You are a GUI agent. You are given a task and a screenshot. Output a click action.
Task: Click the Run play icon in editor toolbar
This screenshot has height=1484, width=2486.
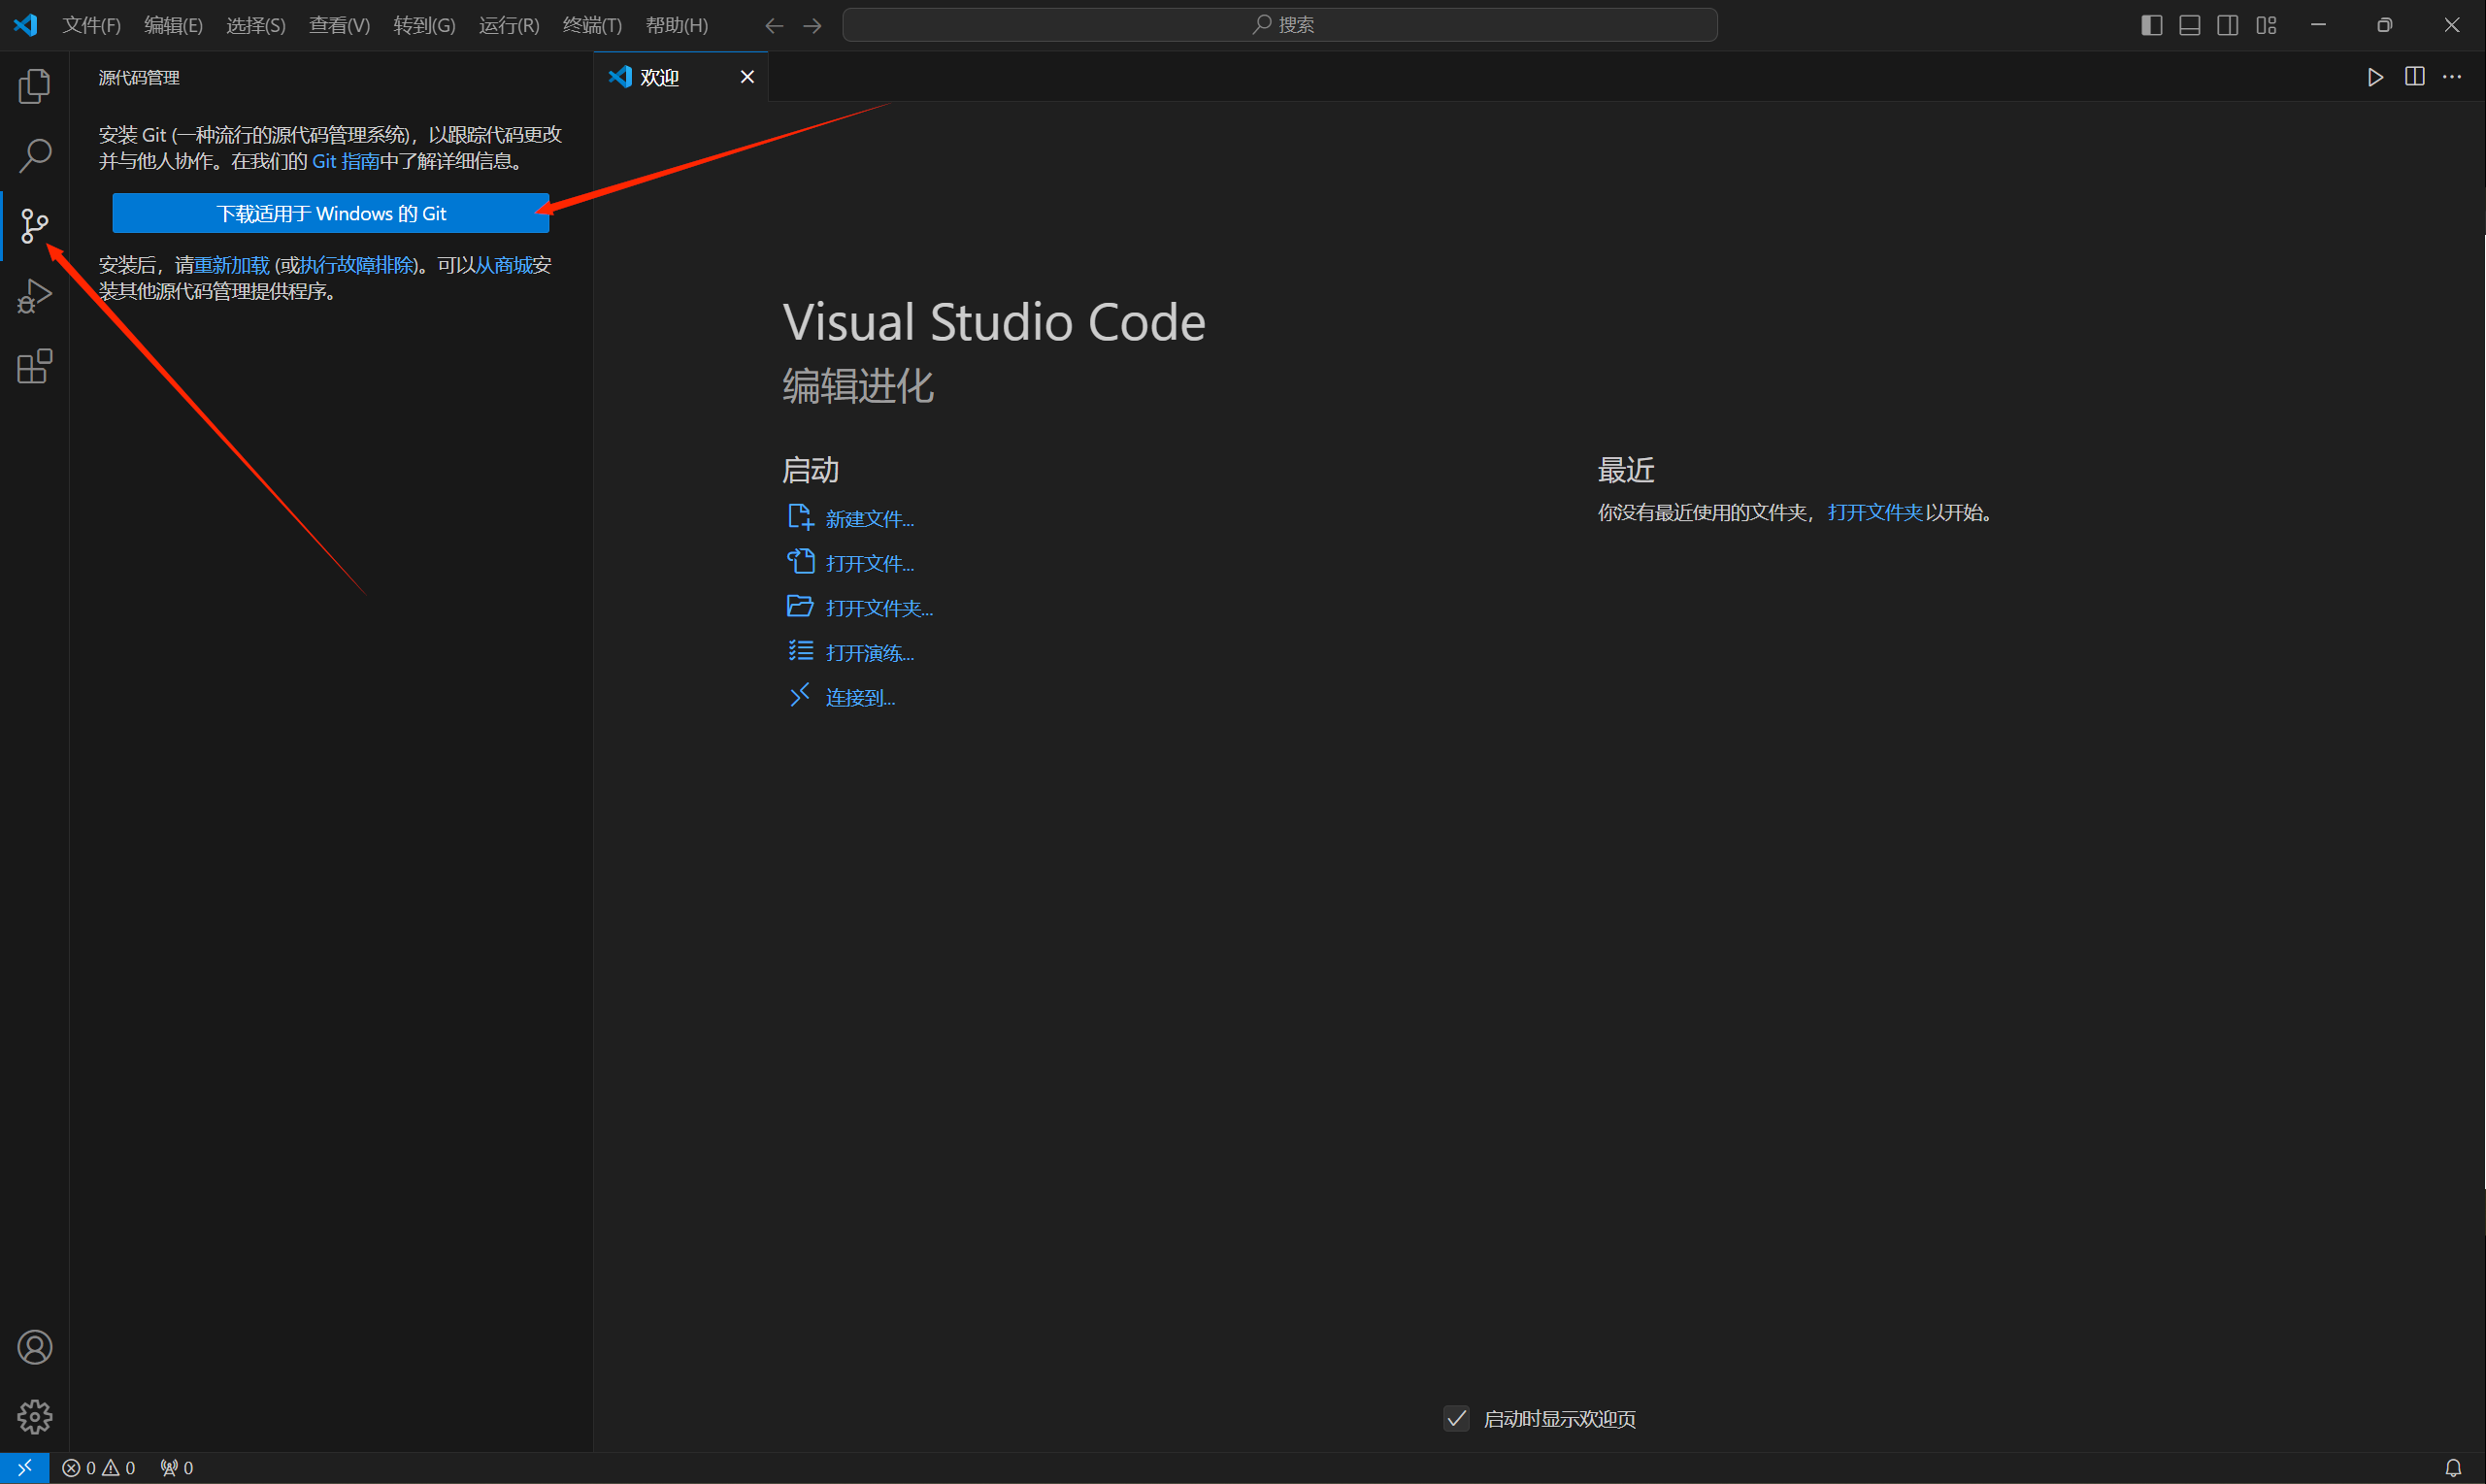[x=2375, y=77]
